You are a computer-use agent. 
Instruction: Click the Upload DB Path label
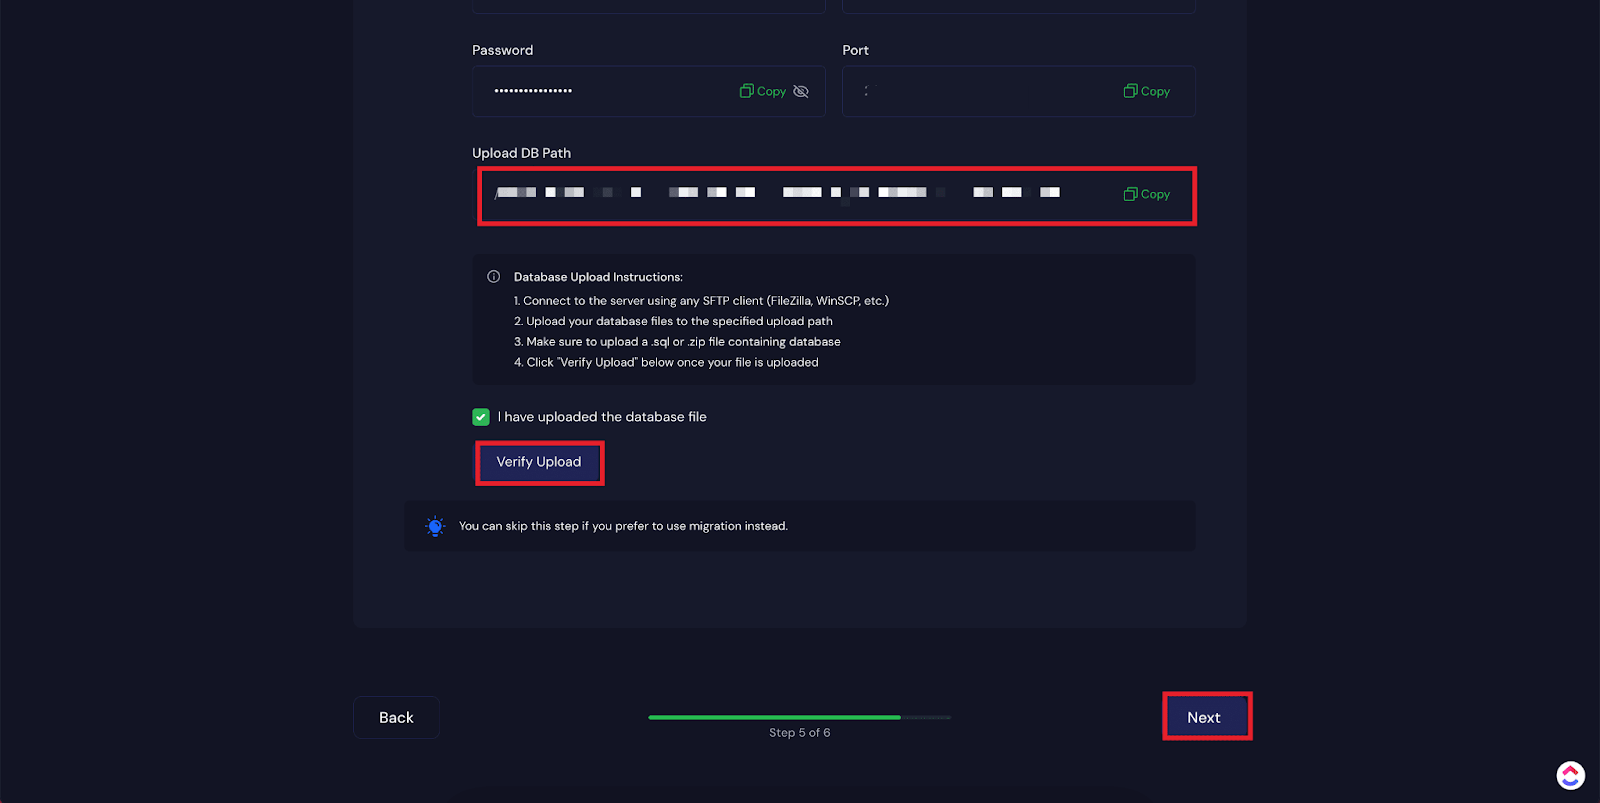pyautogui.click(x=521, y=153)
